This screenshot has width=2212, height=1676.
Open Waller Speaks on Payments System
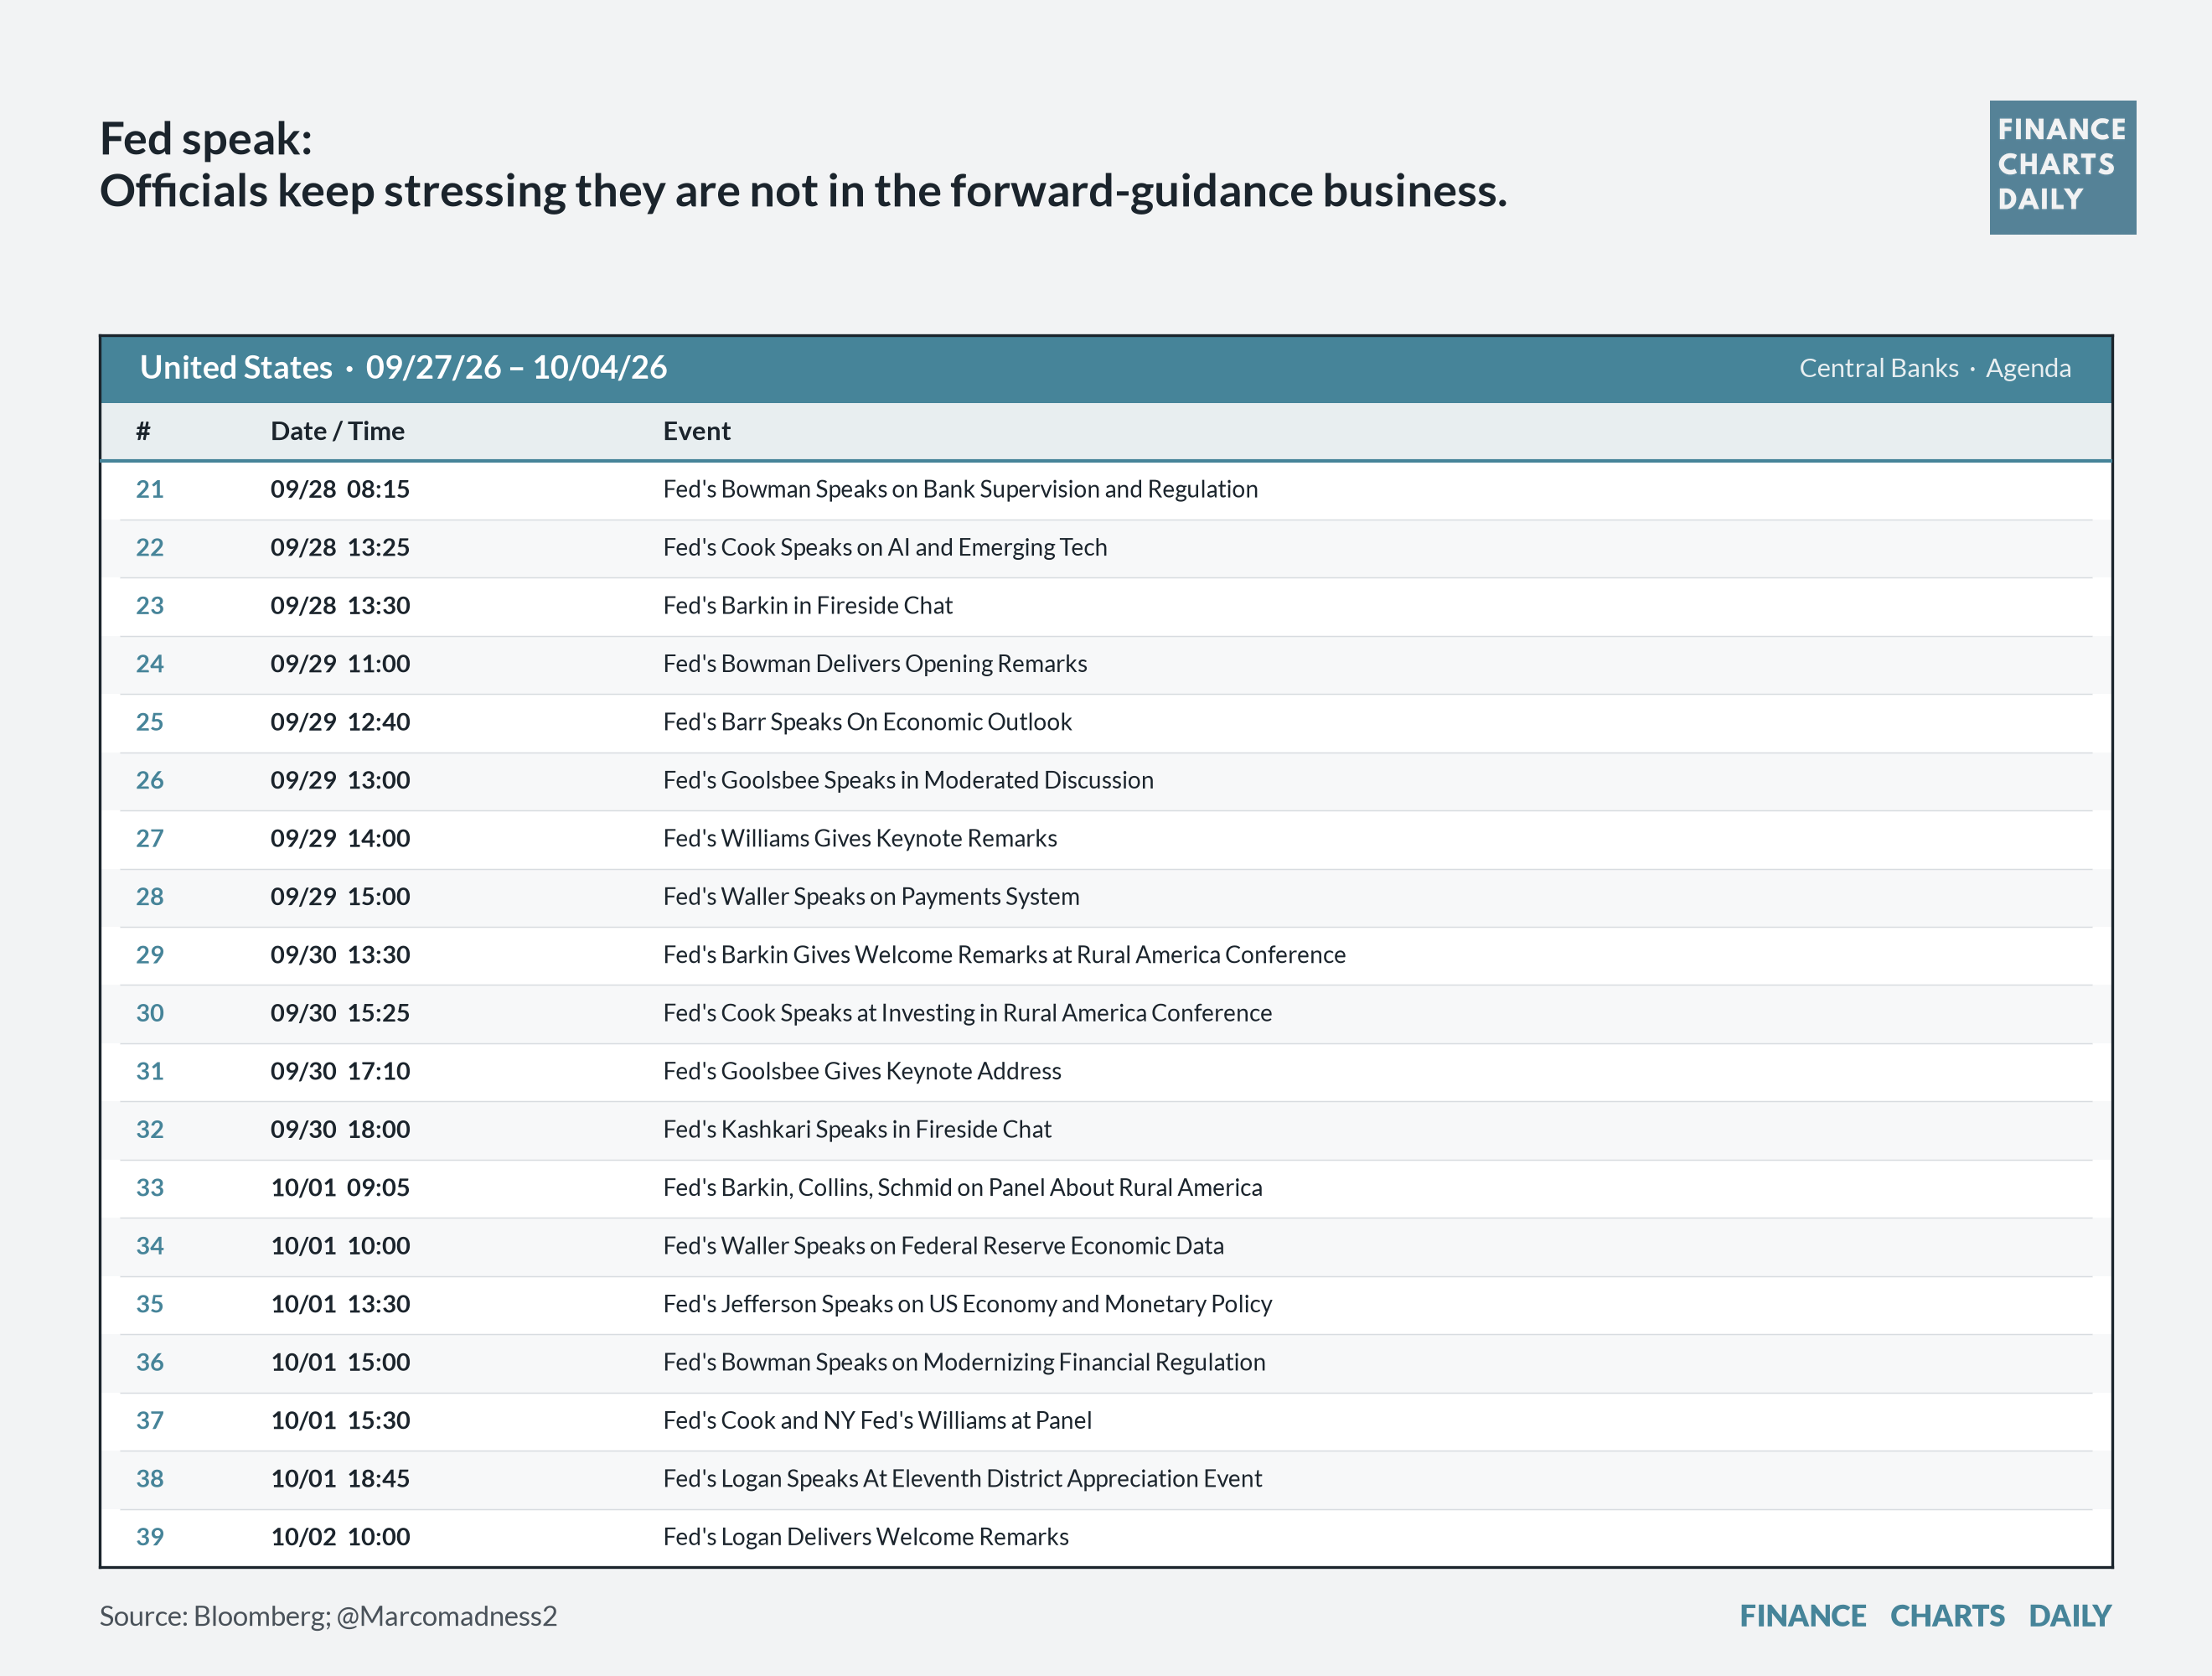[871, 896]
